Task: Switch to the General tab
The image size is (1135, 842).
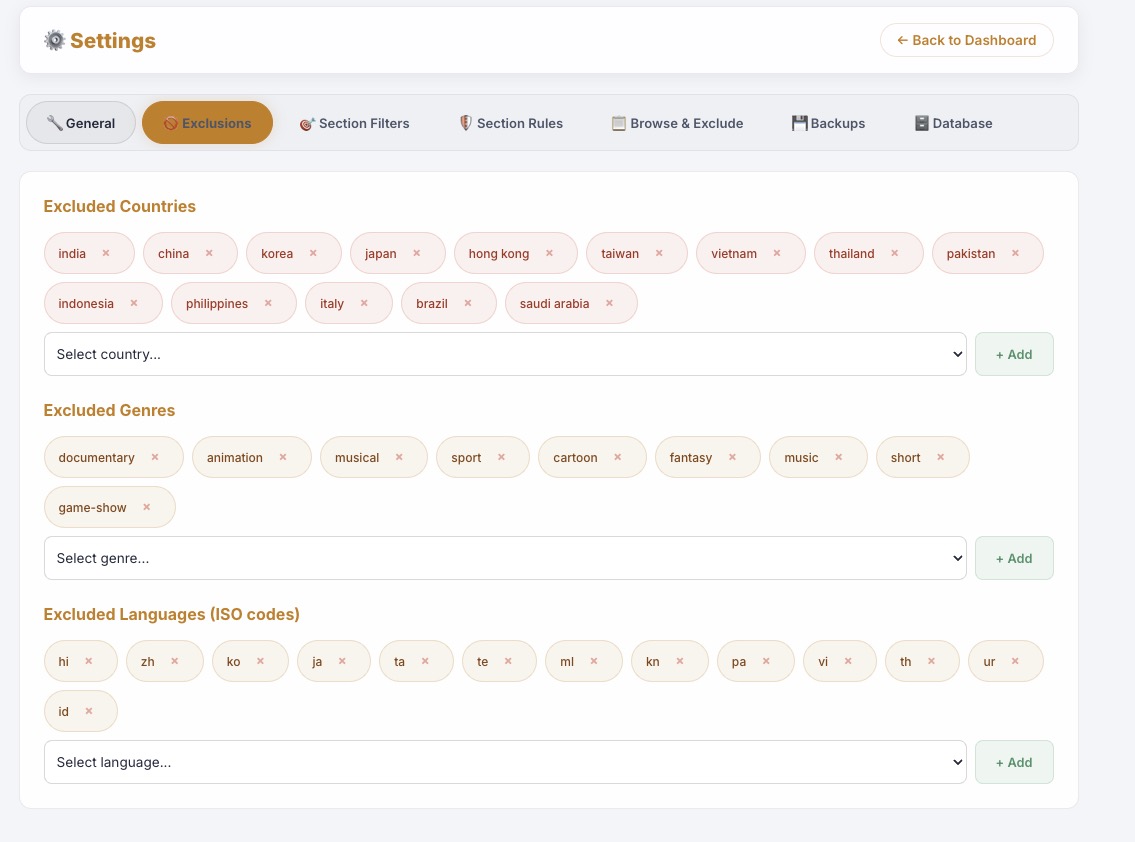Action: click(81, 123)
